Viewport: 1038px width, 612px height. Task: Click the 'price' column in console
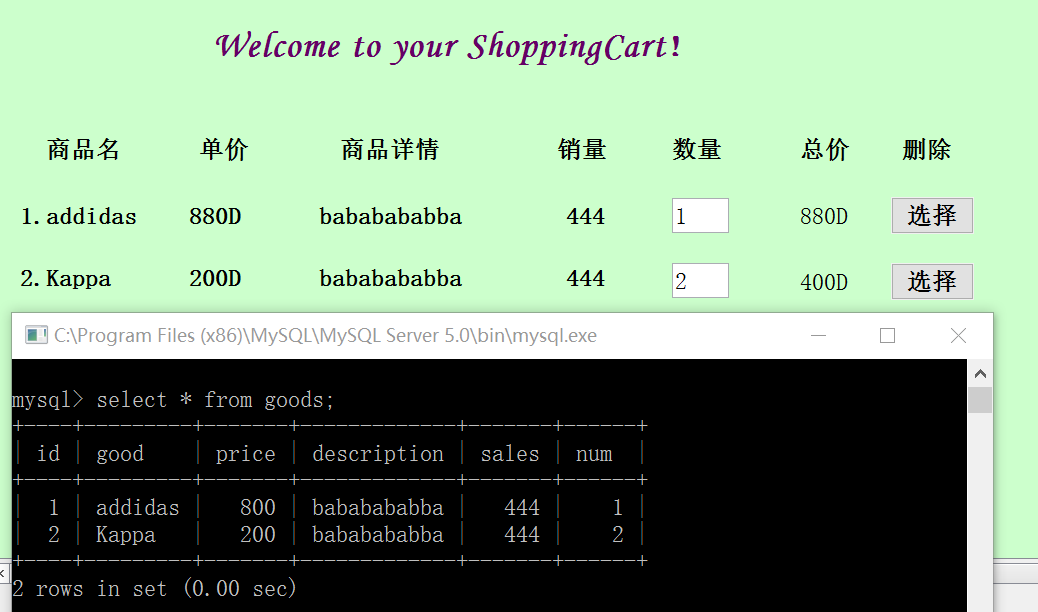tap(245, 454)
